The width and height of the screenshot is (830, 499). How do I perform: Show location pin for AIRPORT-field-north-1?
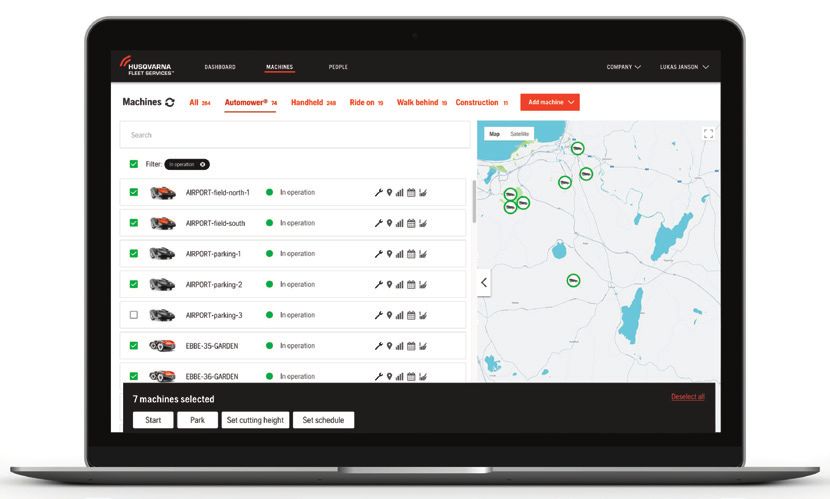(389, 193)
